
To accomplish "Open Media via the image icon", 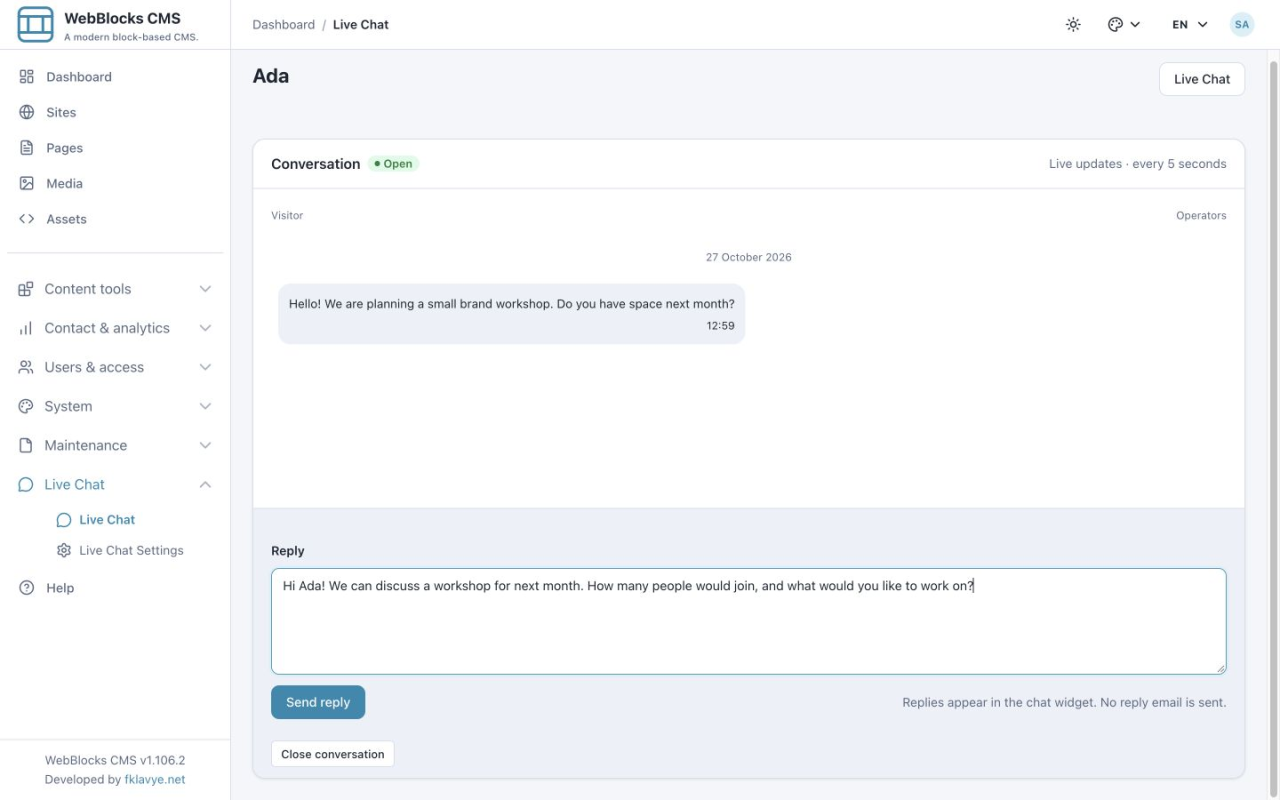I will click(27, 183).
